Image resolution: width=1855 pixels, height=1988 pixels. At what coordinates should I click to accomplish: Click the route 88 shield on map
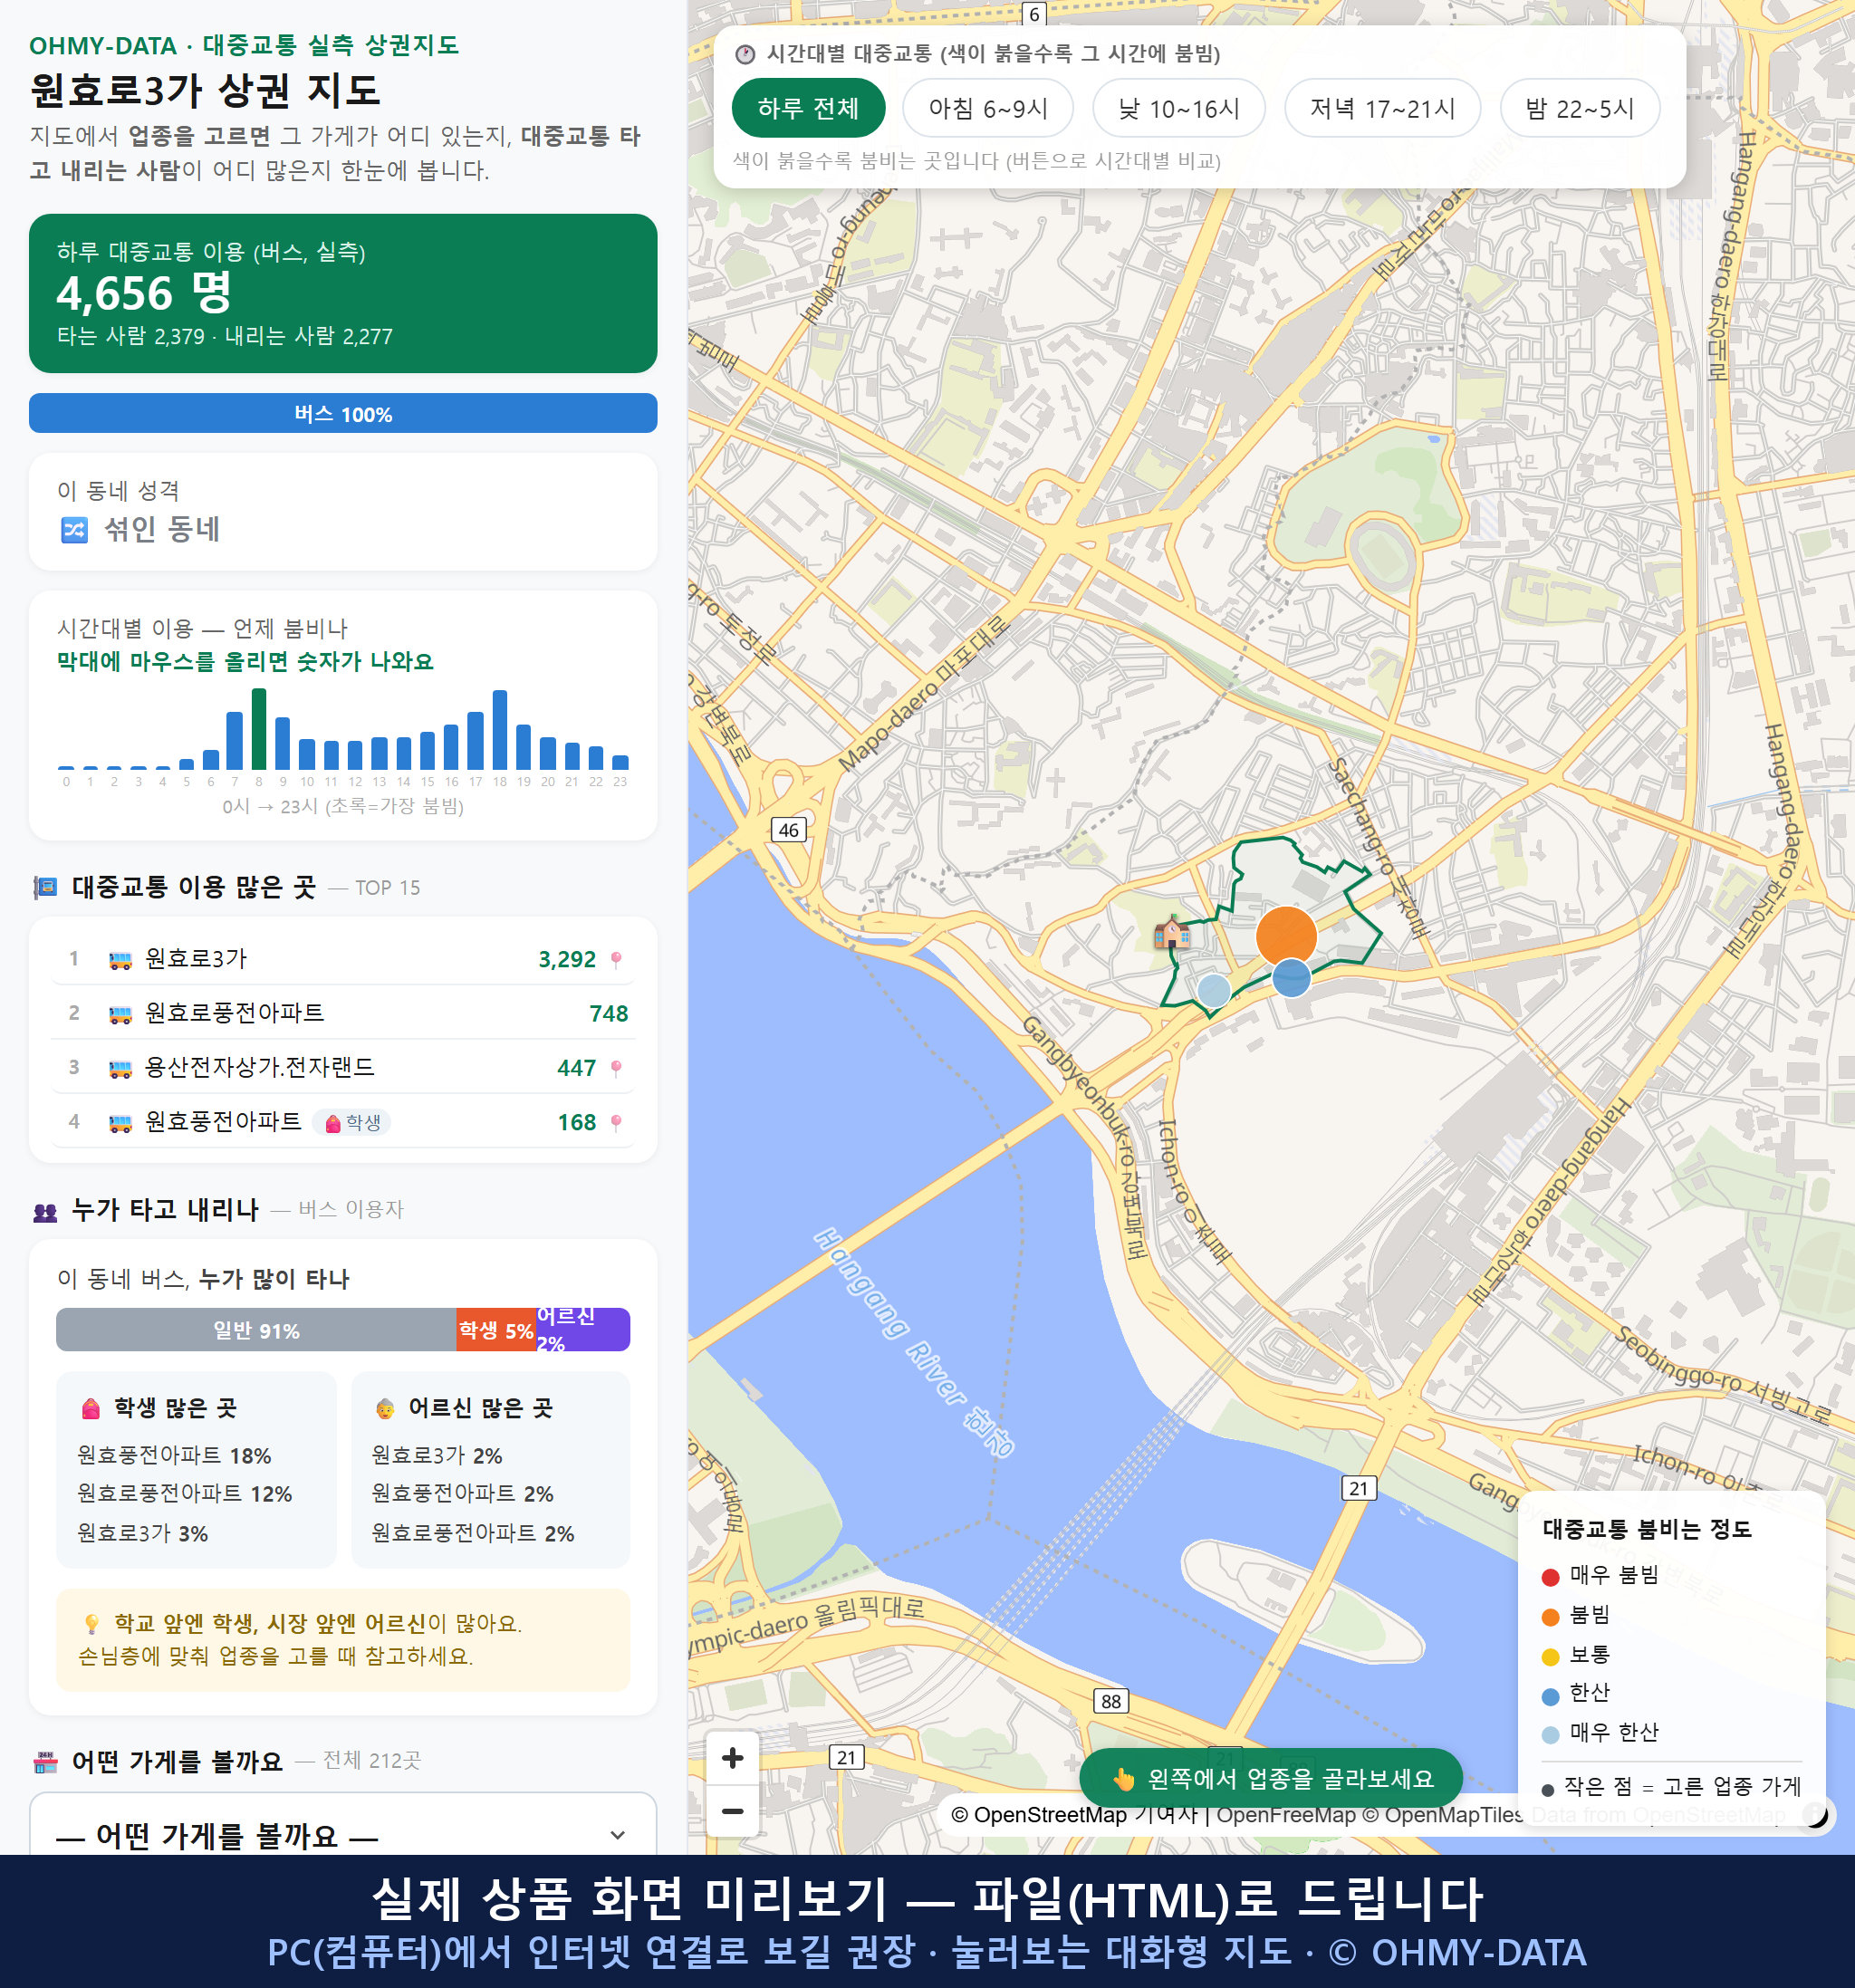click(x=1111, y=1701)
